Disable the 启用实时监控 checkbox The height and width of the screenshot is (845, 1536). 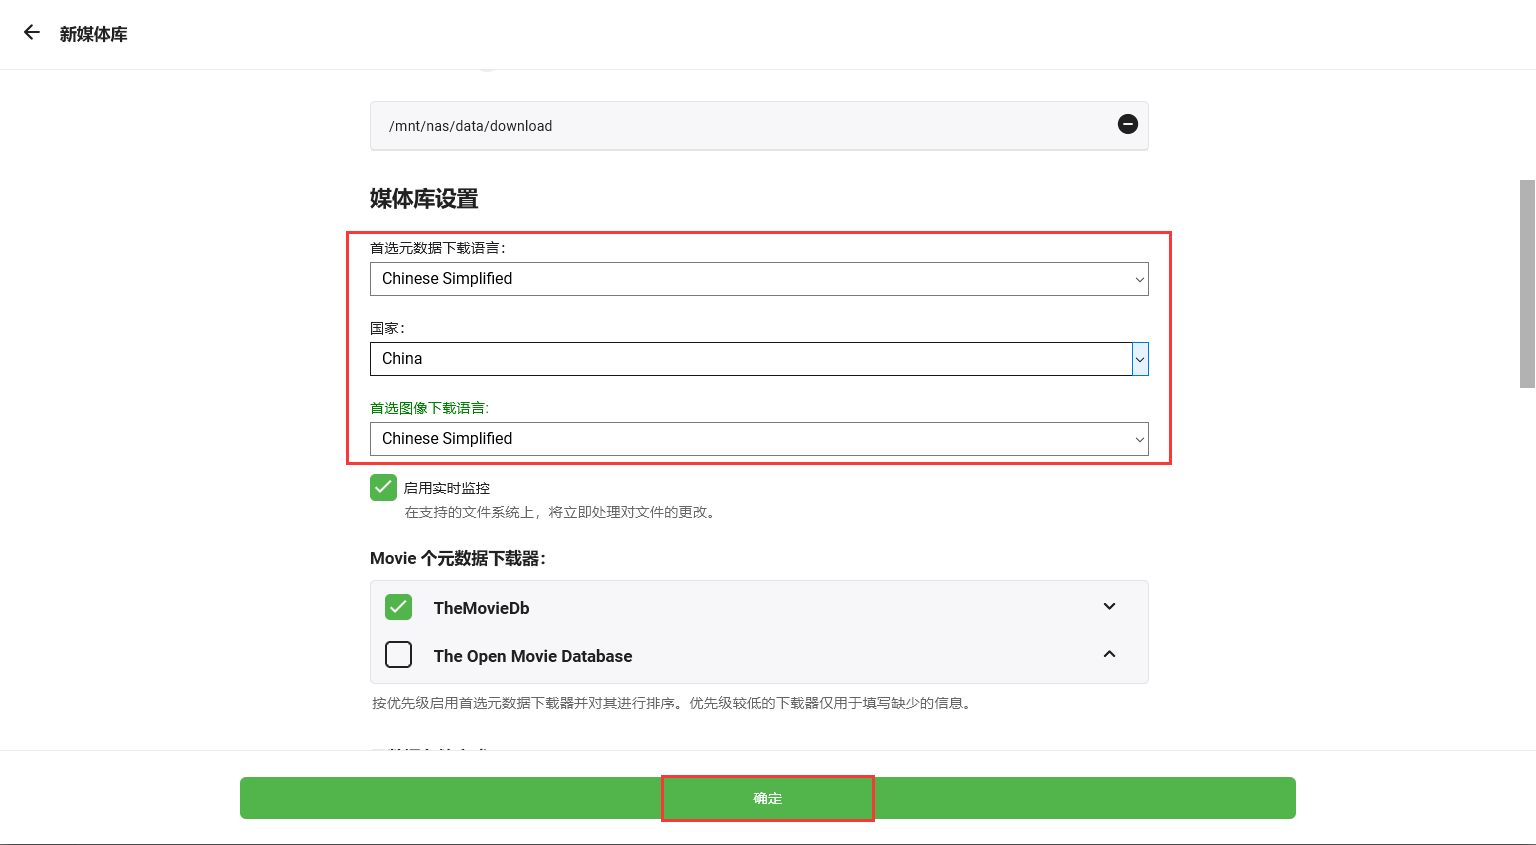tap(383, 487)
